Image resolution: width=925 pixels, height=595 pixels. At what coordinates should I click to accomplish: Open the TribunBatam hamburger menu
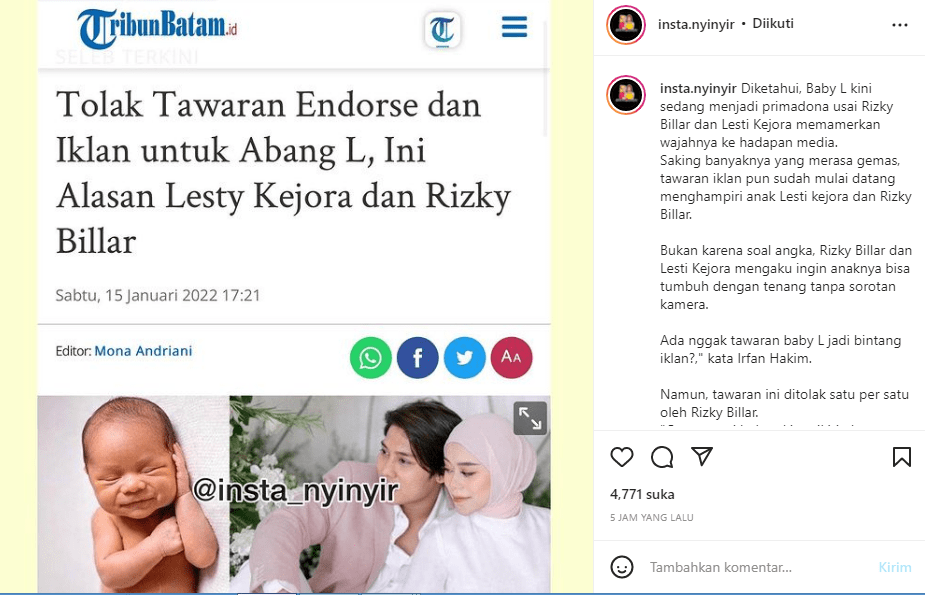click(514, 27)
